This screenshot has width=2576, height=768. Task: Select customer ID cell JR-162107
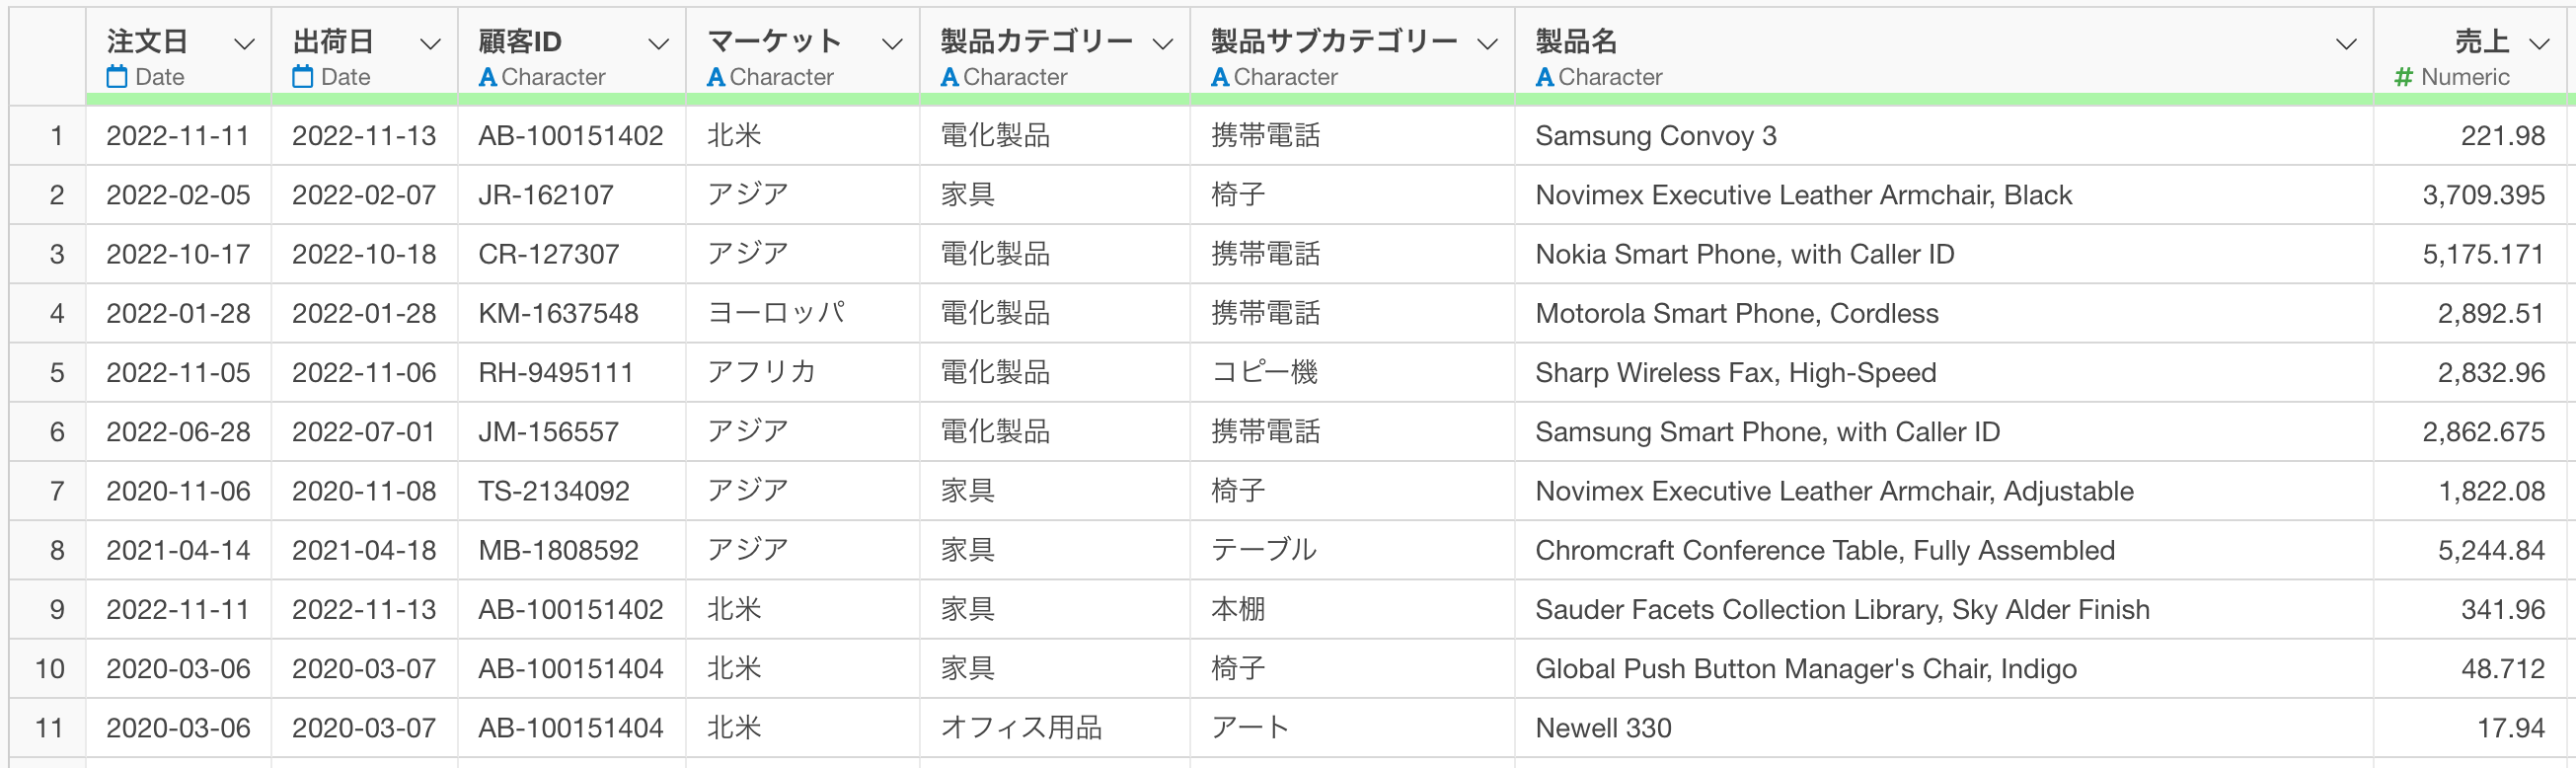546,195
